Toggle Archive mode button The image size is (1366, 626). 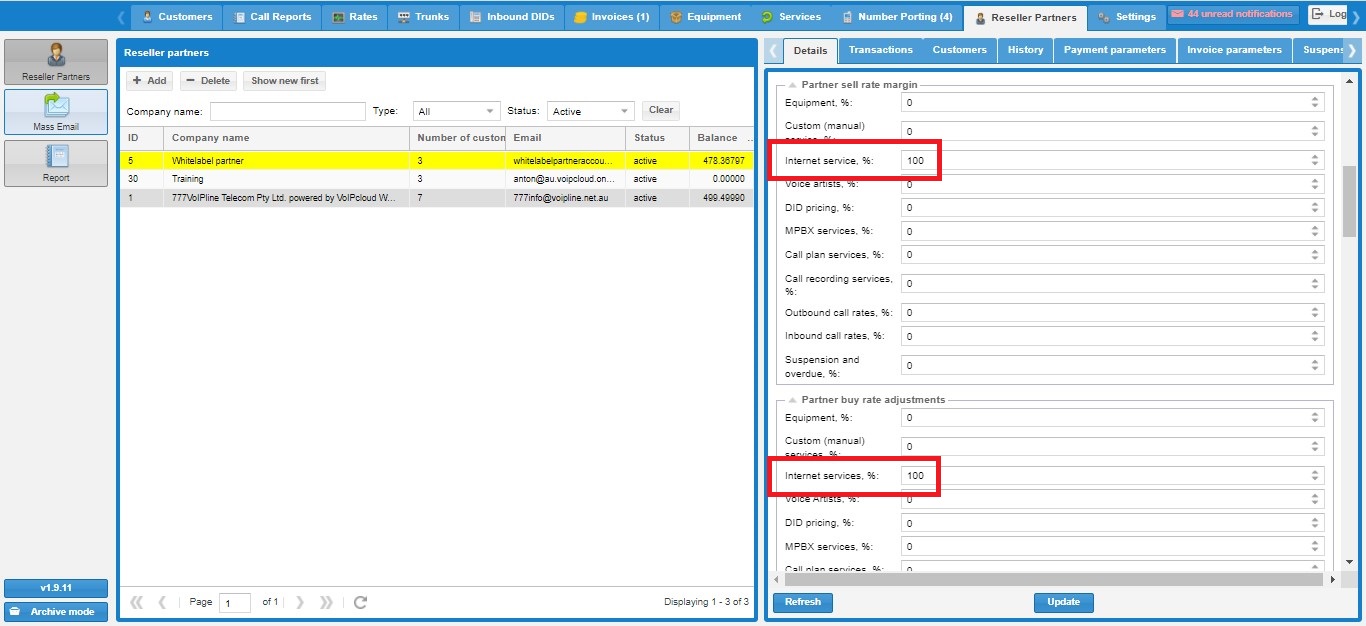56,612
